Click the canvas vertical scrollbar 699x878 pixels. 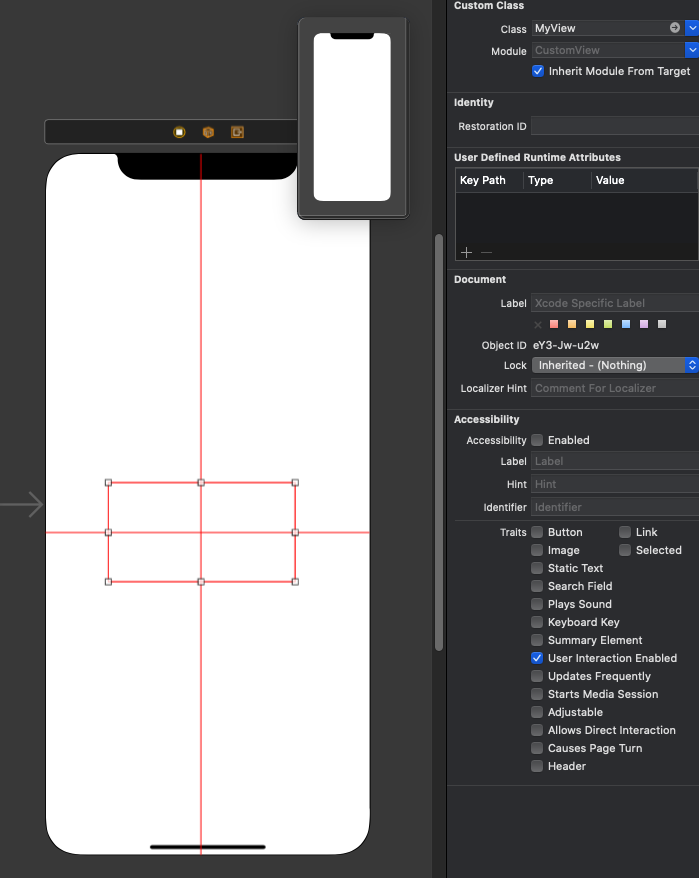coord(439,442)
